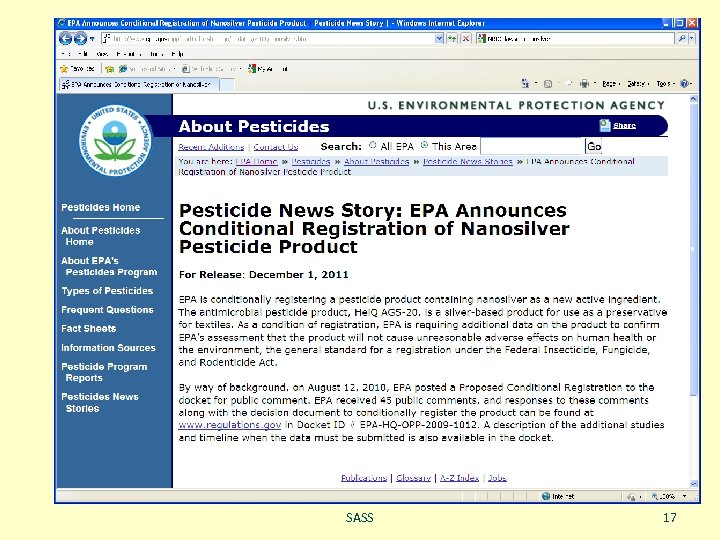Open Pesticides News Stories sidebar link
Screen dimensions: 720x540
tap(100, 403)
